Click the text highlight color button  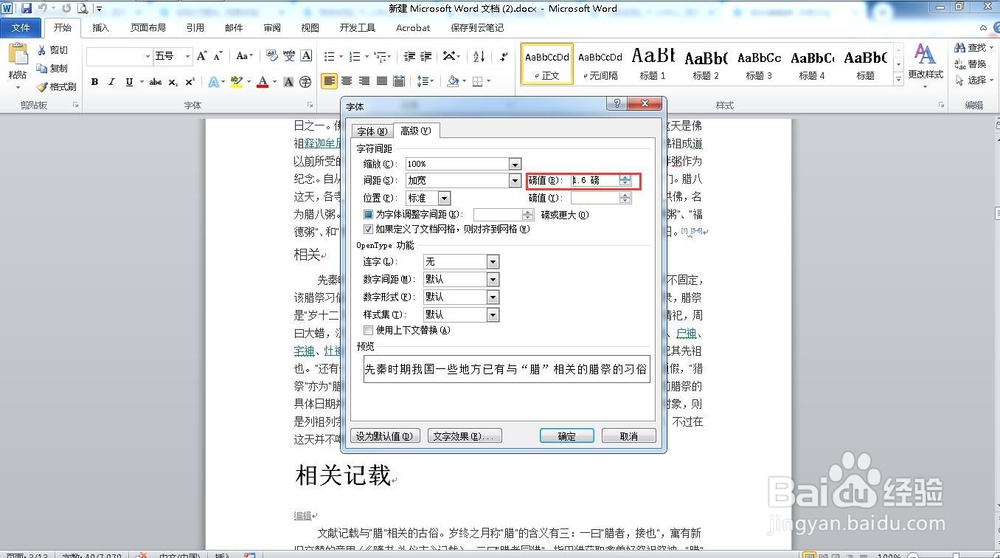tap(237, 82)
